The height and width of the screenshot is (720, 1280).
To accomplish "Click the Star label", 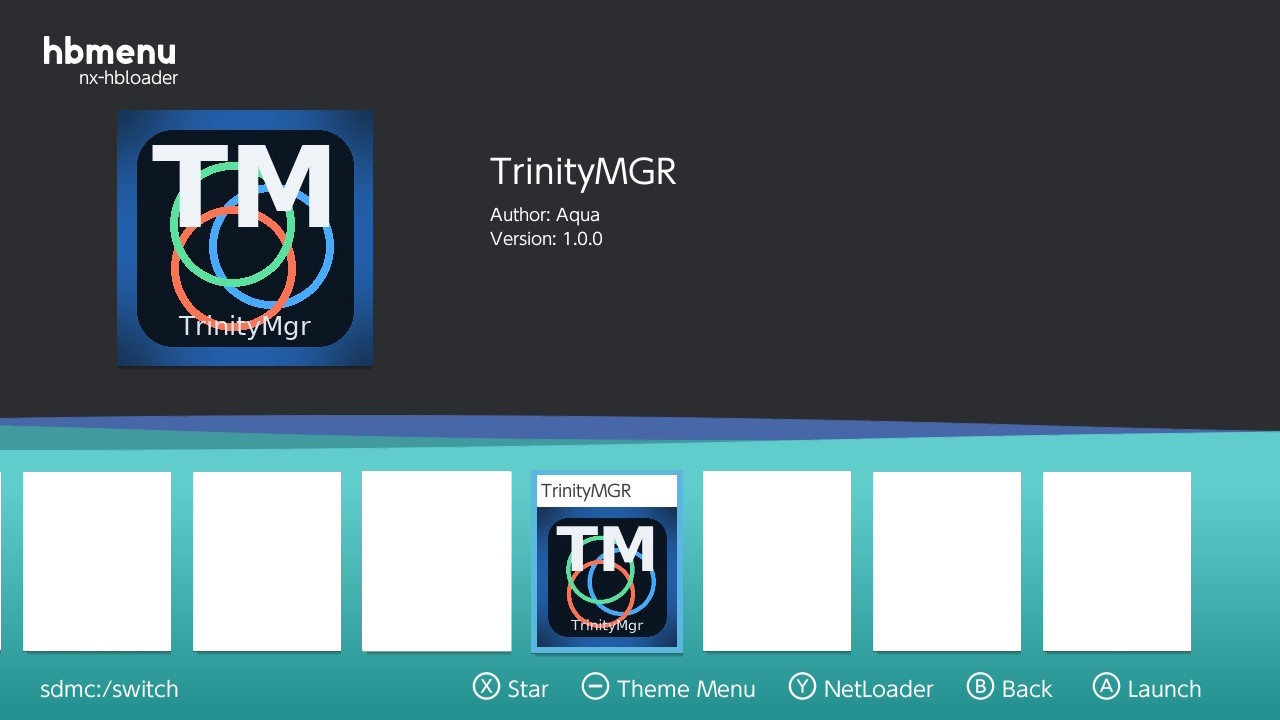I will 528,689.
